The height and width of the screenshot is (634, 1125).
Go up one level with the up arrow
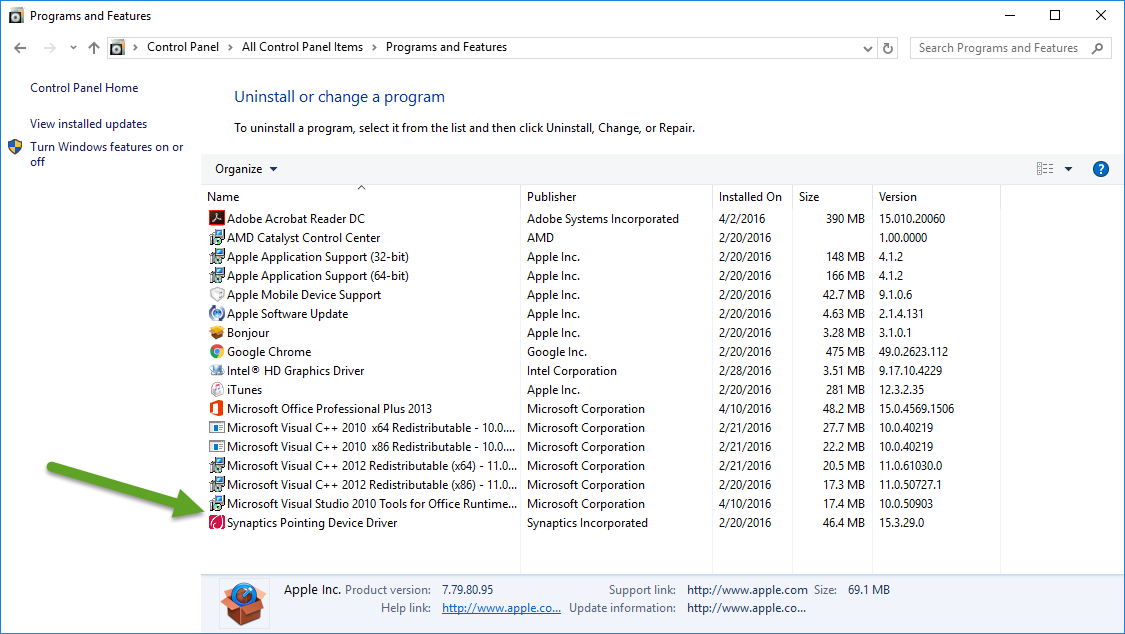tap(93, 48)
